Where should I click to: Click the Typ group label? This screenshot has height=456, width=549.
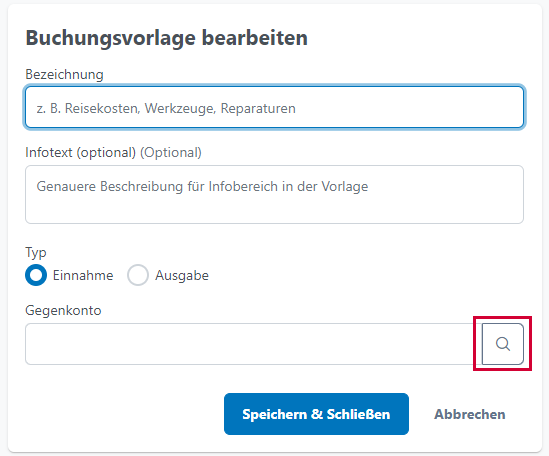(x=36, y=253)
